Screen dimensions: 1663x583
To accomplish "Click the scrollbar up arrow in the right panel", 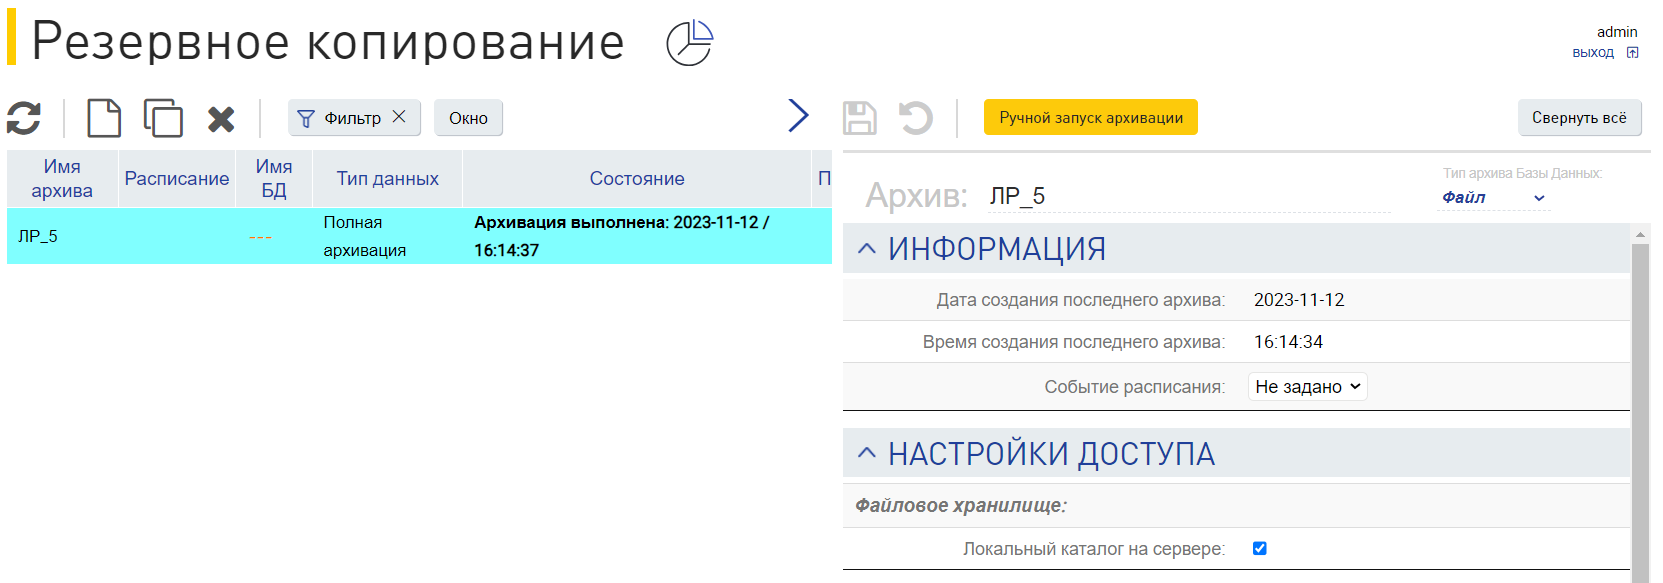I will (1640, 234).
